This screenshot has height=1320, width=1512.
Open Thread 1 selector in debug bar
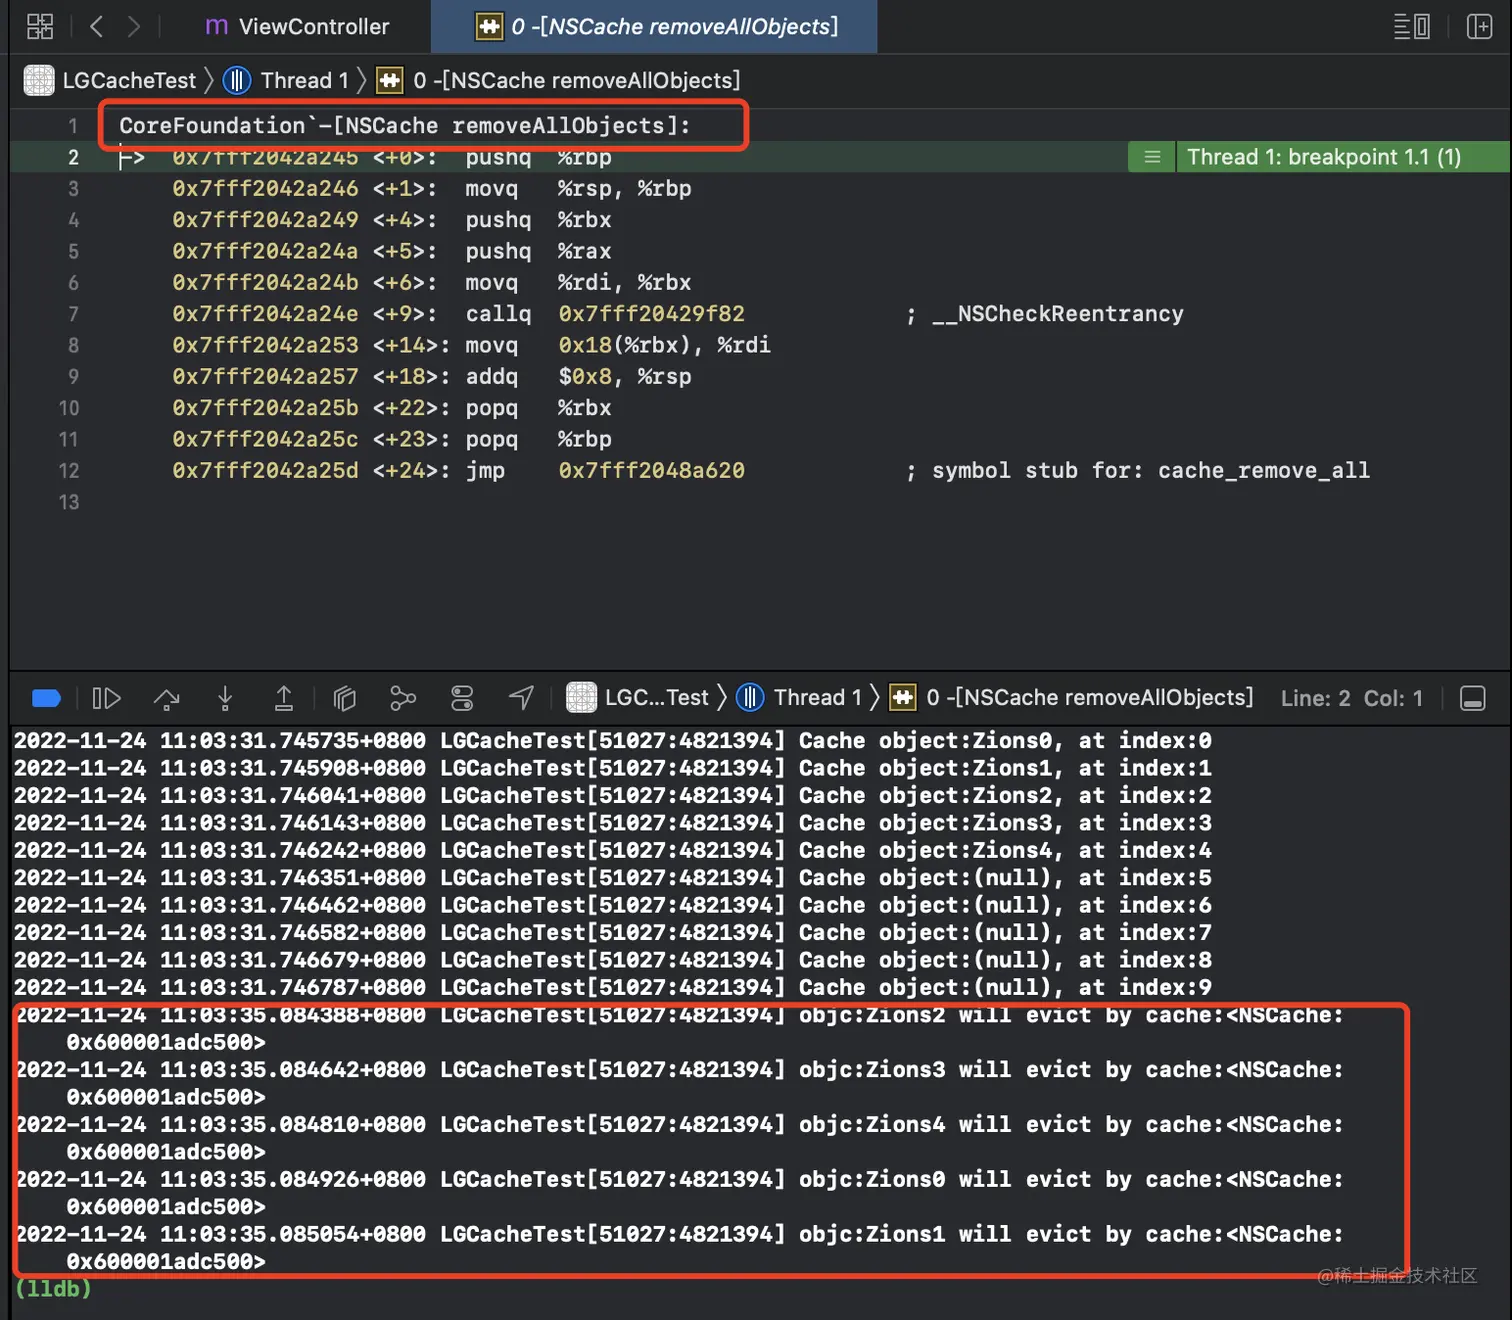pyautogui.click(x=817, y=697)
